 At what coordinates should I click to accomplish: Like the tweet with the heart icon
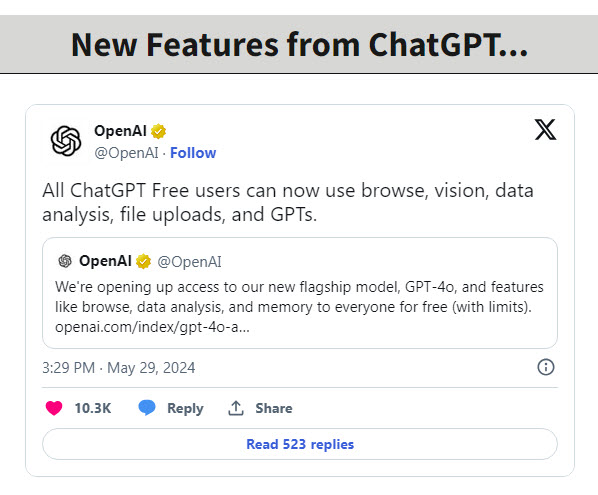(x=54, y=408)
